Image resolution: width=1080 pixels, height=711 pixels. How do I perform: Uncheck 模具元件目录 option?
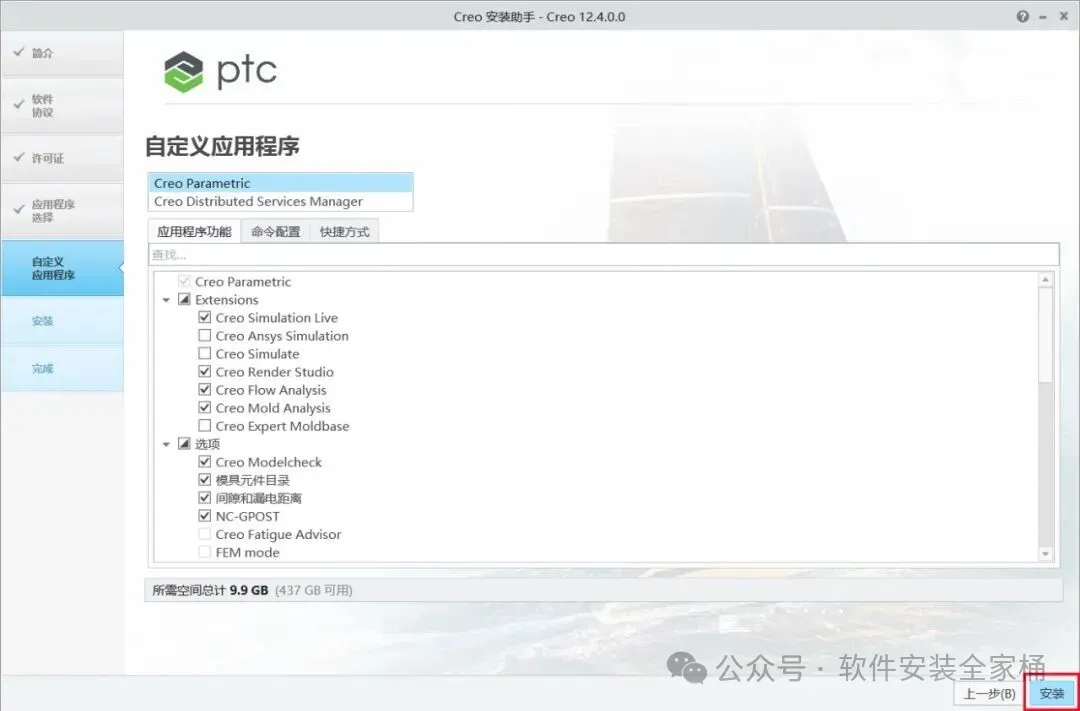[205, 480]
